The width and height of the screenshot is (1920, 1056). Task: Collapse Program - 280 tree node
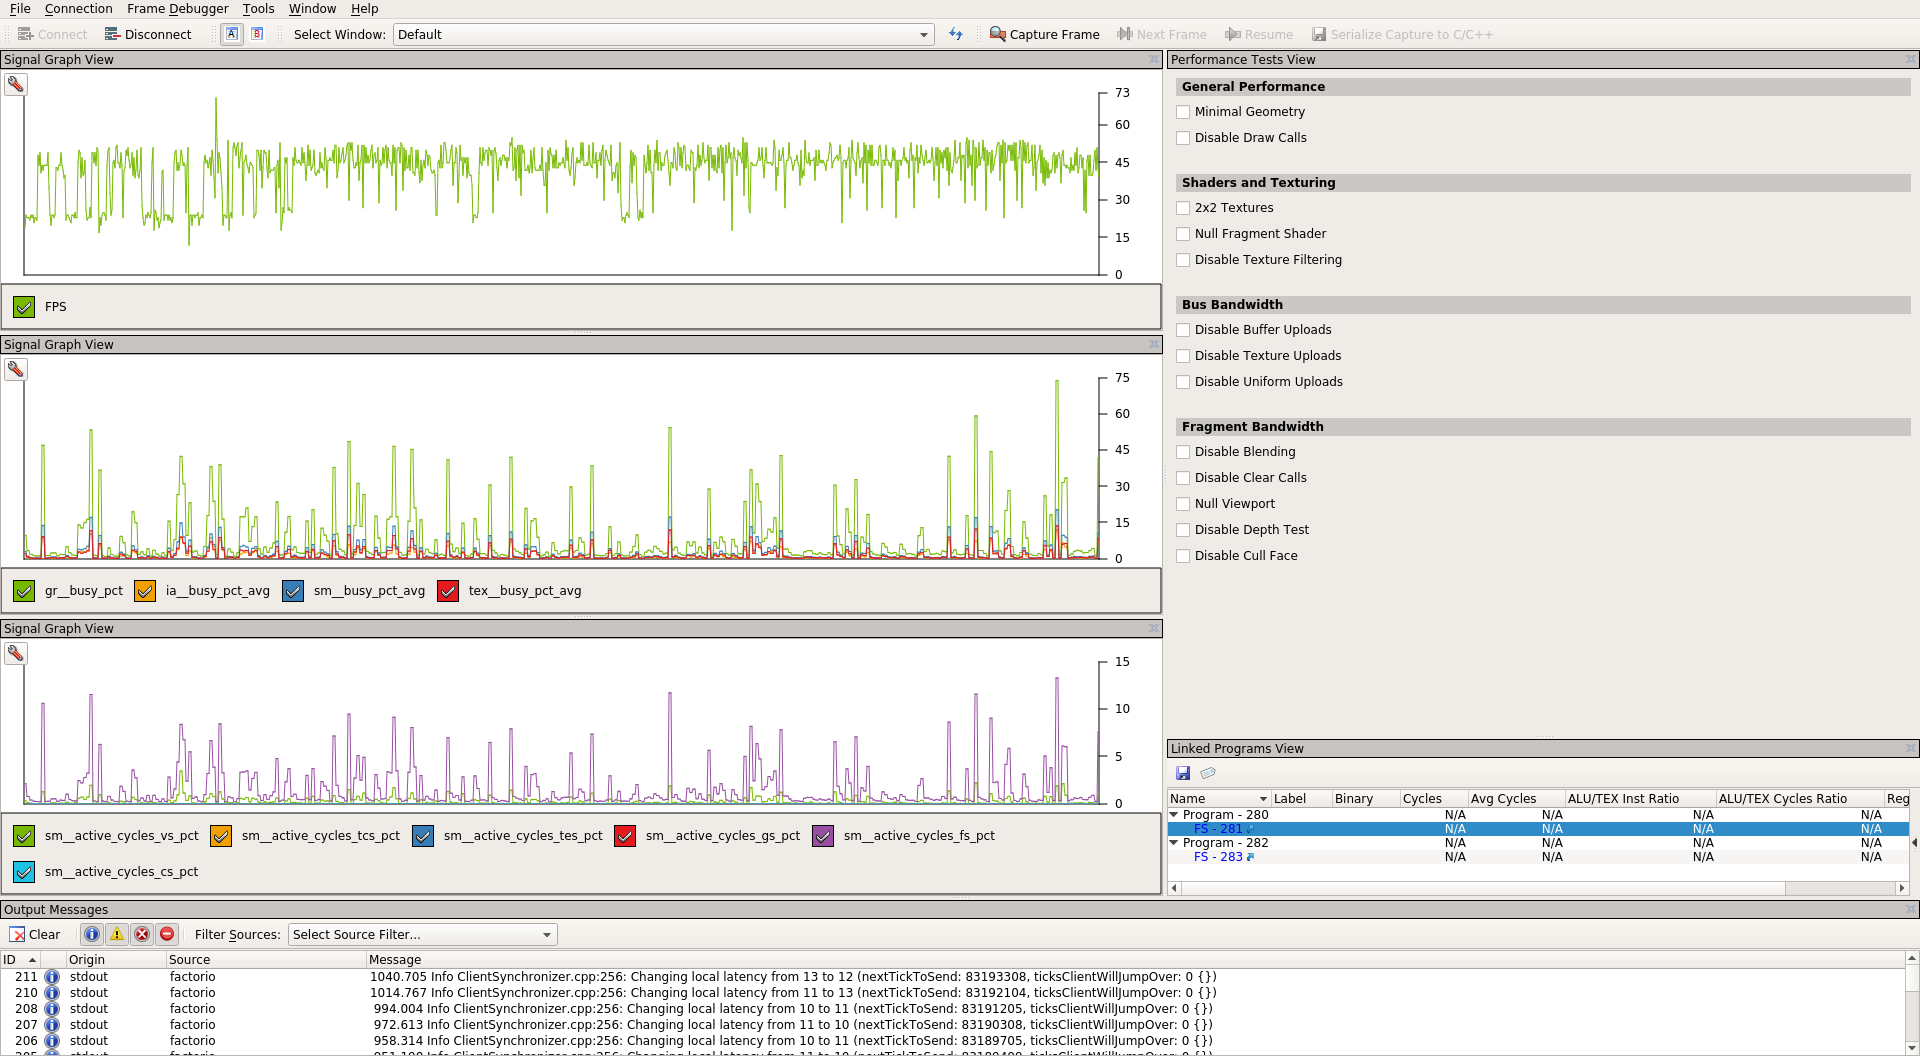coord(1174,815)
